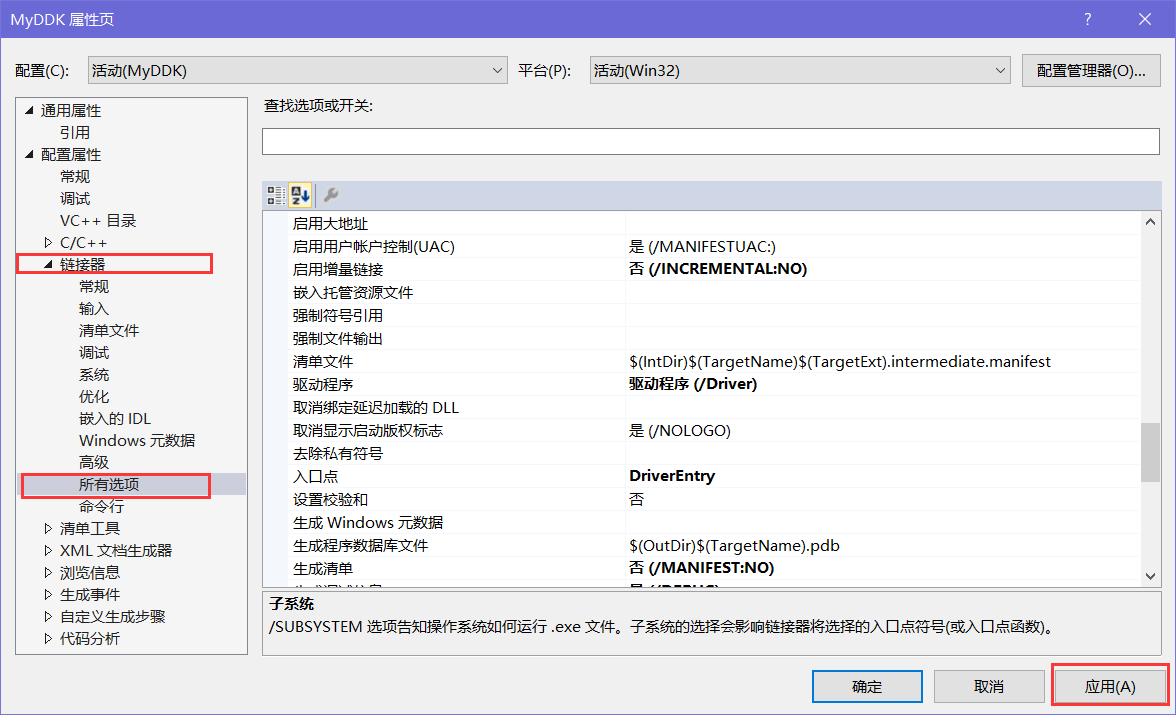Select the Alphabetical sort toolbar icon
1176x715 pixels.
[300, 196]
